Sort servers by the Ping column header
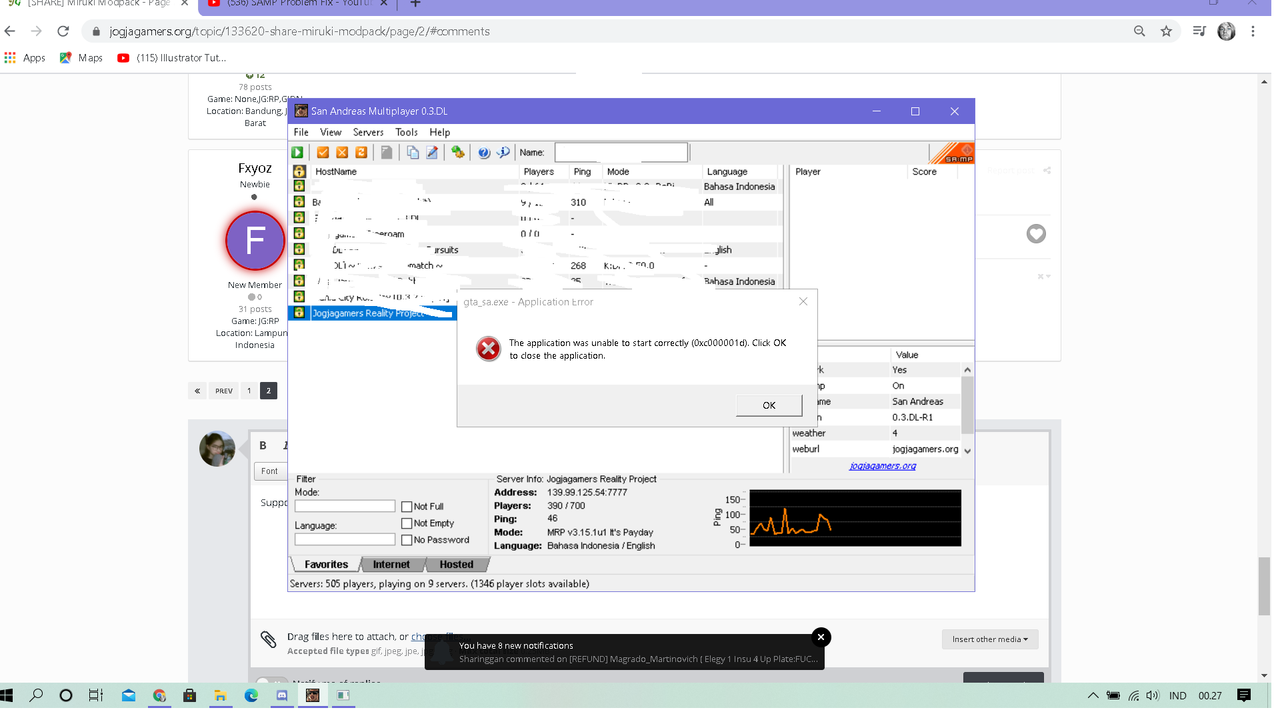 (x=582, y=172)
